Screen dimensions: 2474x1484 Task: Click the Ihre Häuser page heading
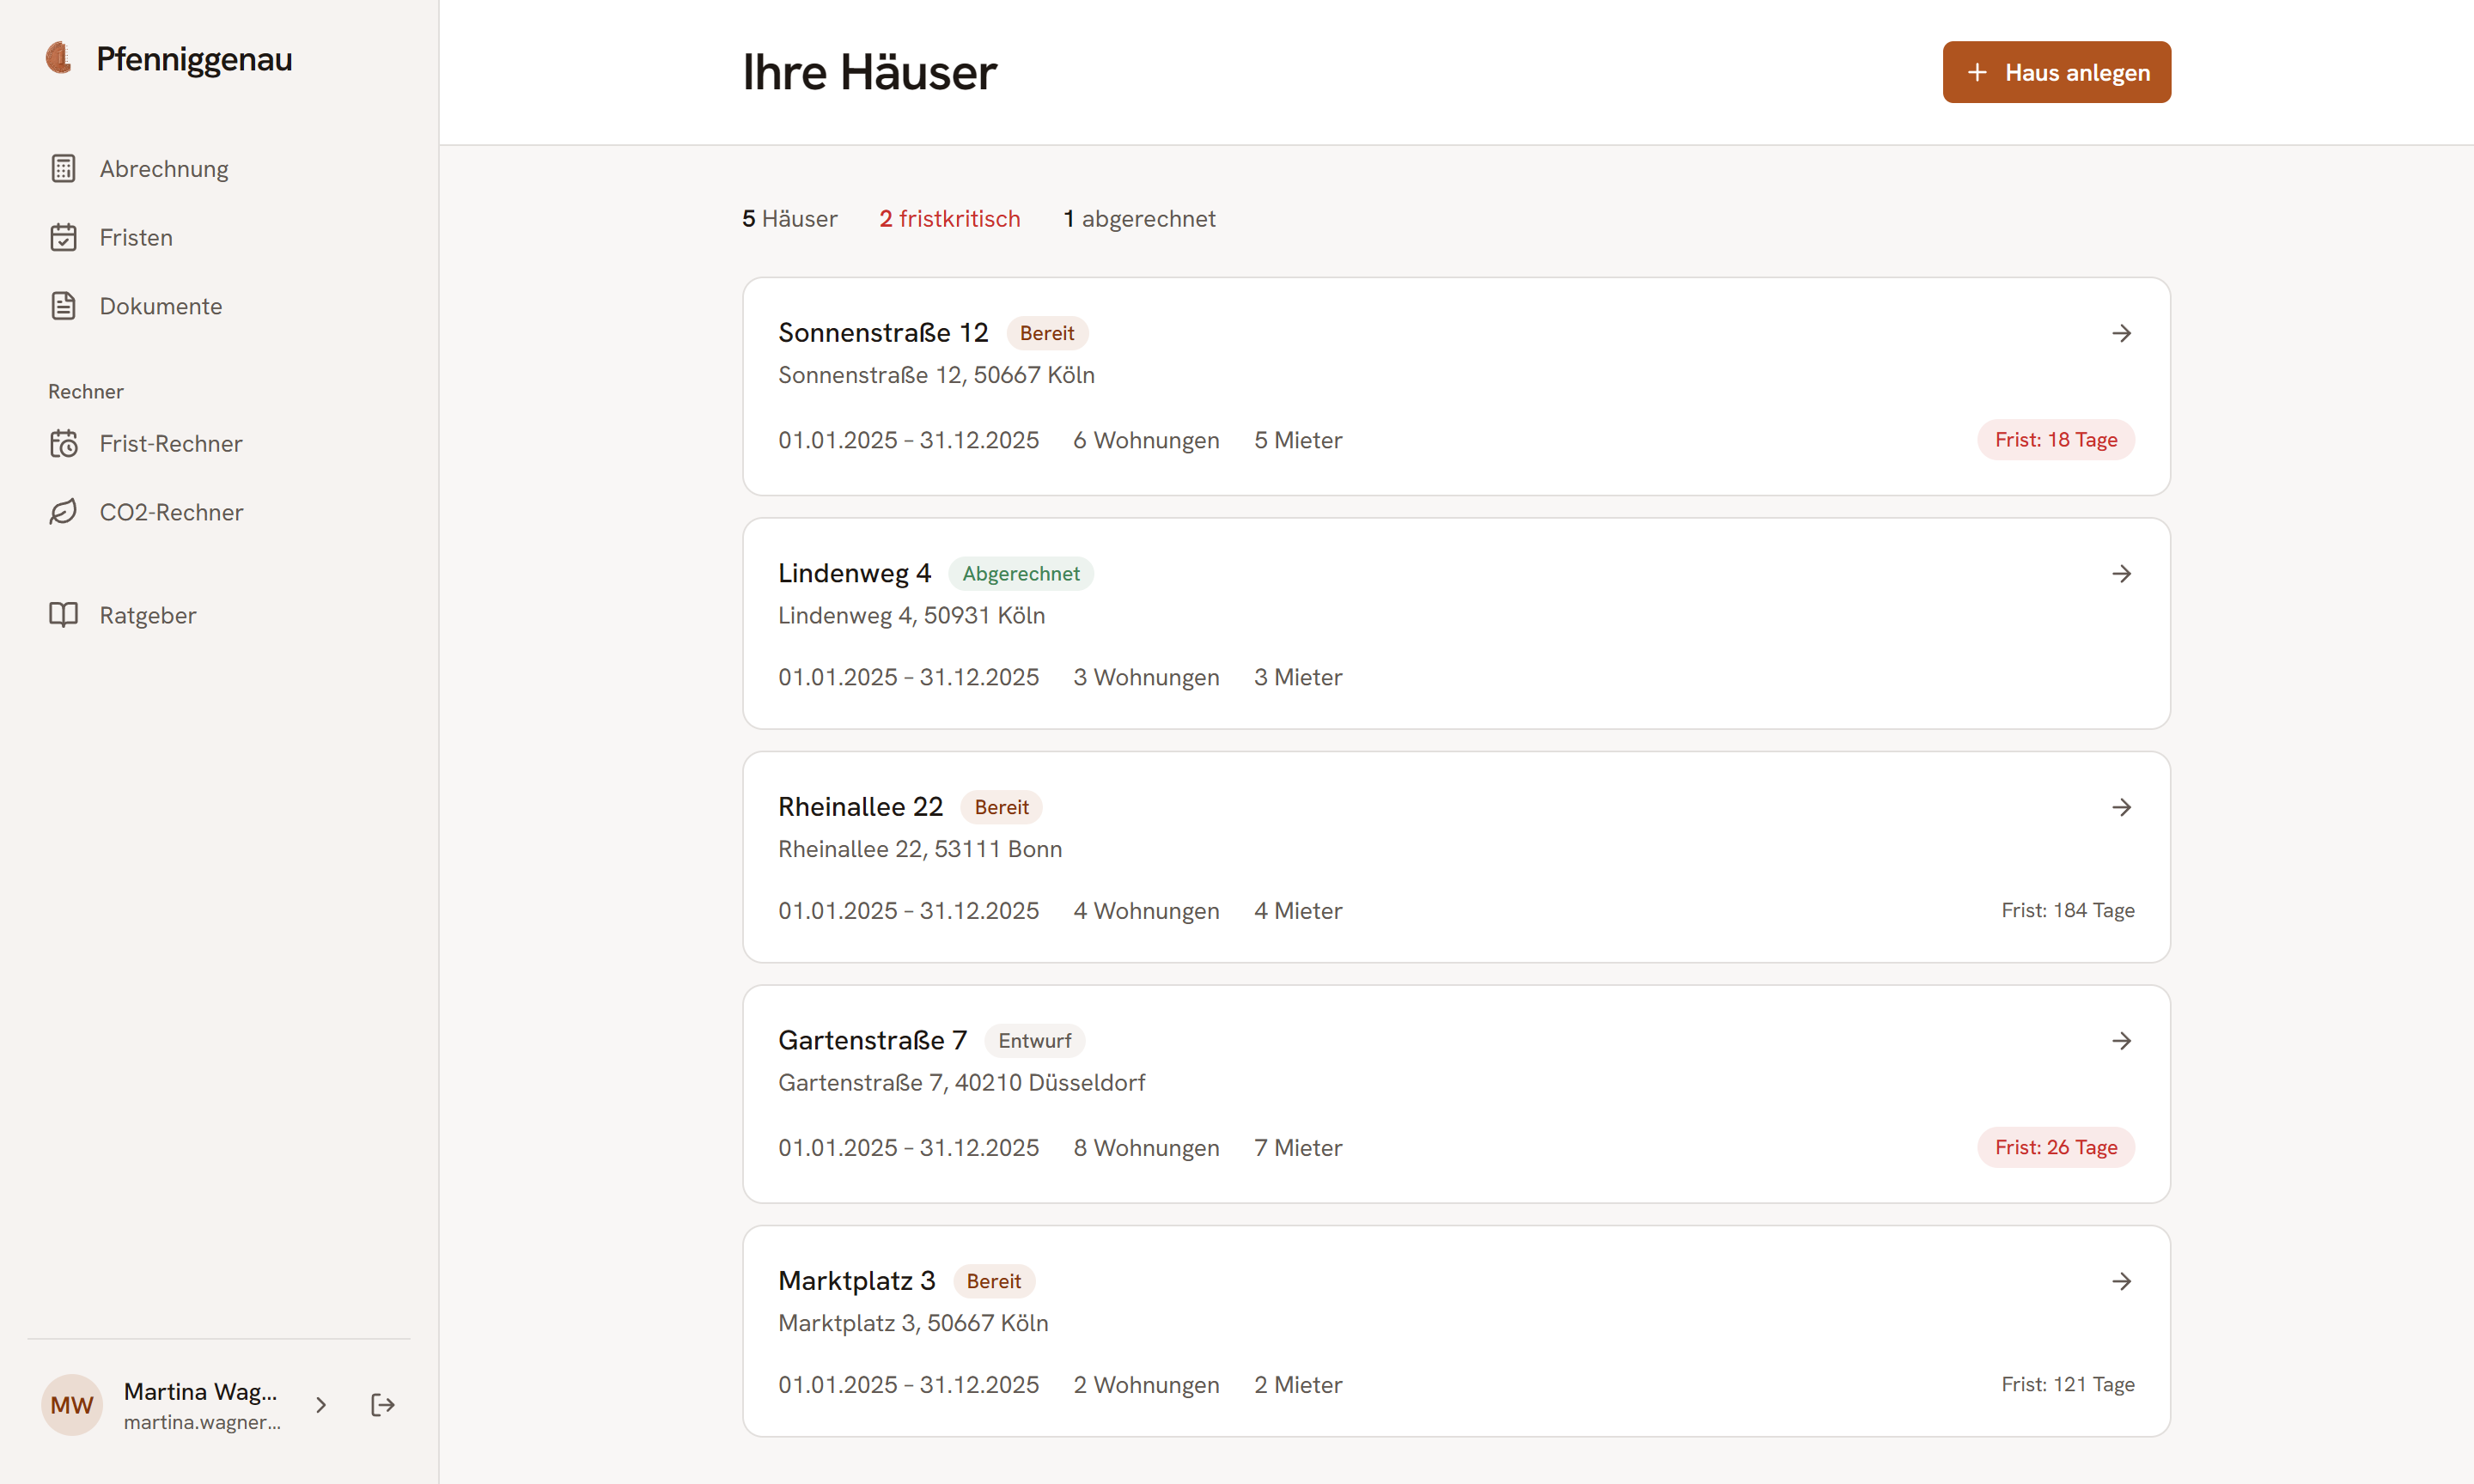coord(869,72)
